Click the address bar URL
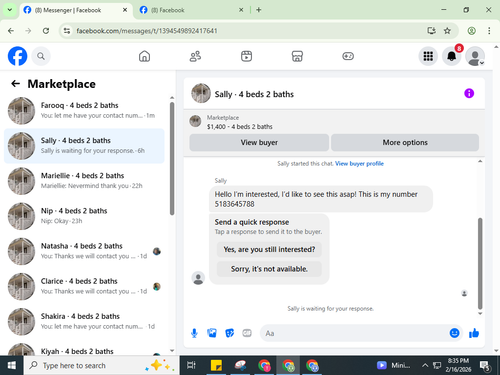This screenshot has height=375, width=500. click(x=147, y=31)
